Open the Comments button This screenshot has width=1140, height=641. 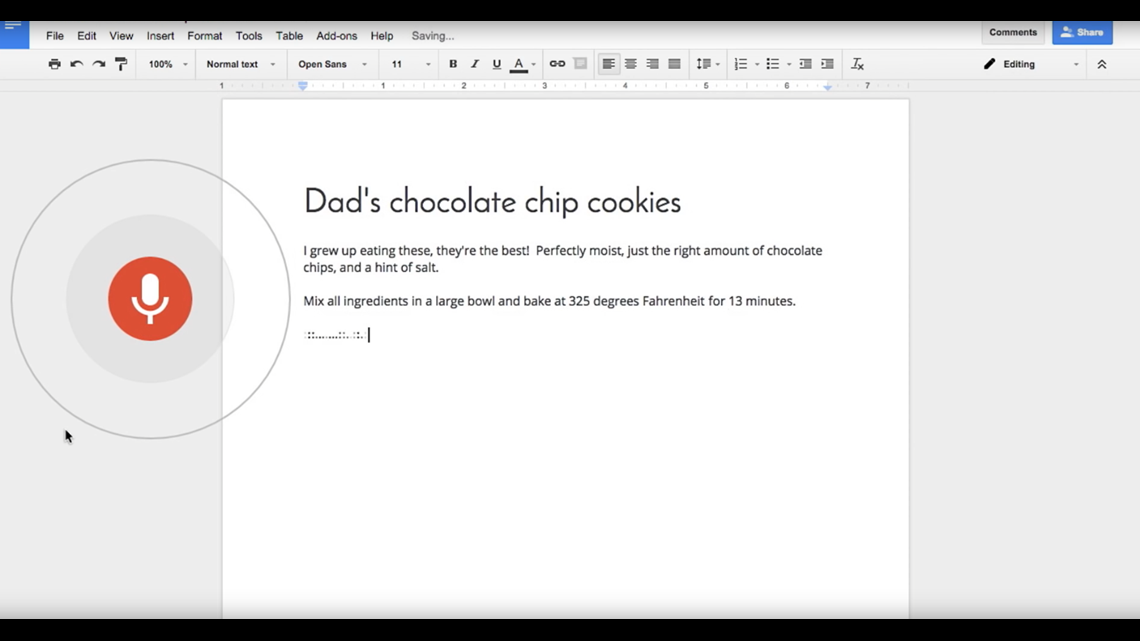coord(1012,32)
